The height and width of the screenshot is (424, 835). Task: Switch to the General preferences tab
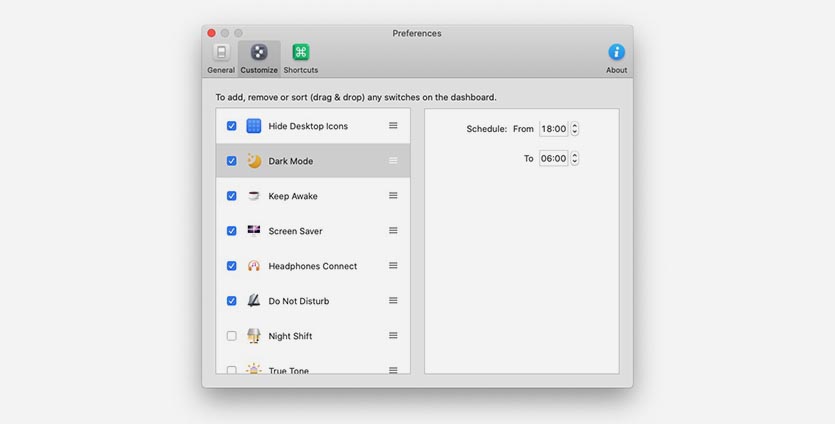point(221,53)
